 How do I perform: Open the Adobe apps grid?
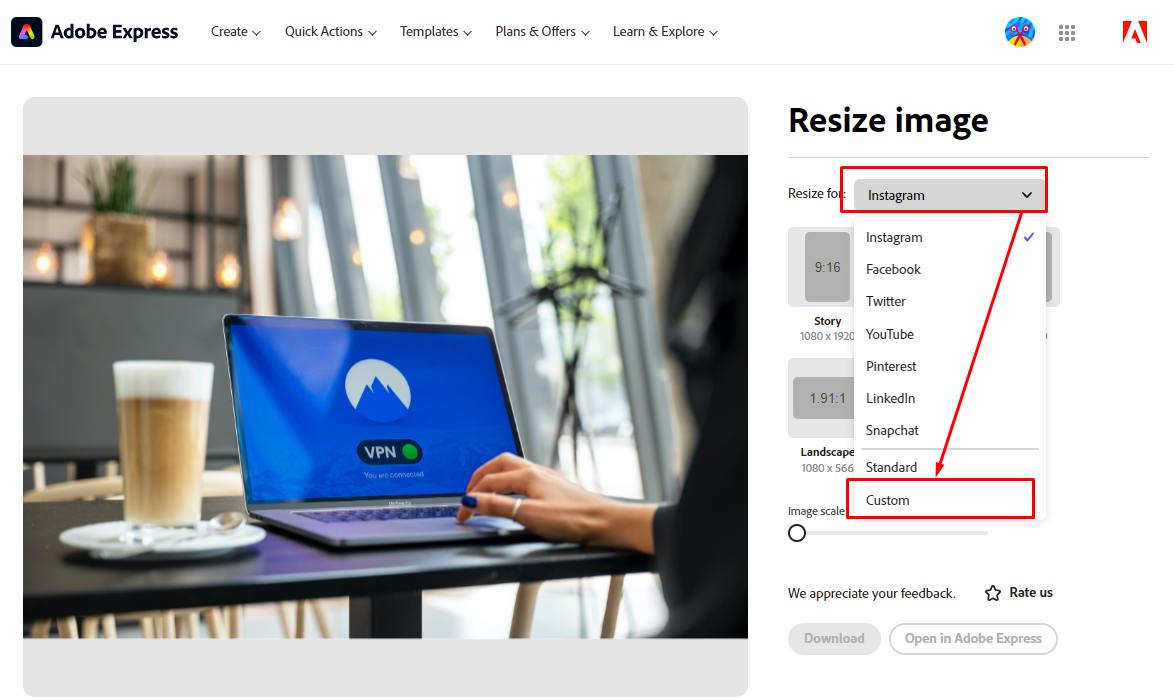[1066, 32]
